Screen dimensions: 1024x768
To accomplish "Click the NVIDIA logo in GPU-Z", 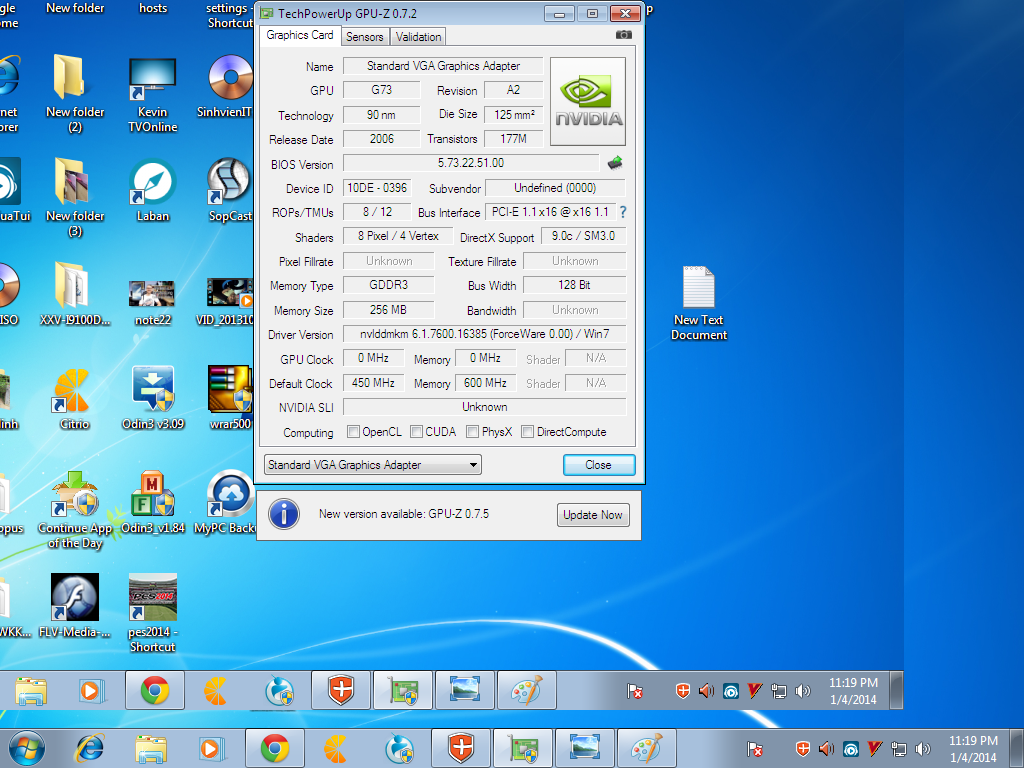I will click(x=588, y=102).
